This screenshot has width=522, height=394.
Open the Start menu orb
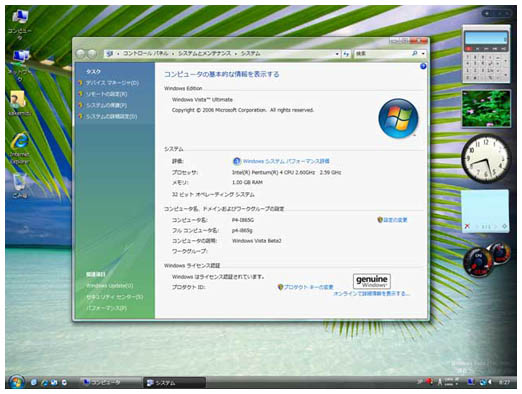click(16, 382)
